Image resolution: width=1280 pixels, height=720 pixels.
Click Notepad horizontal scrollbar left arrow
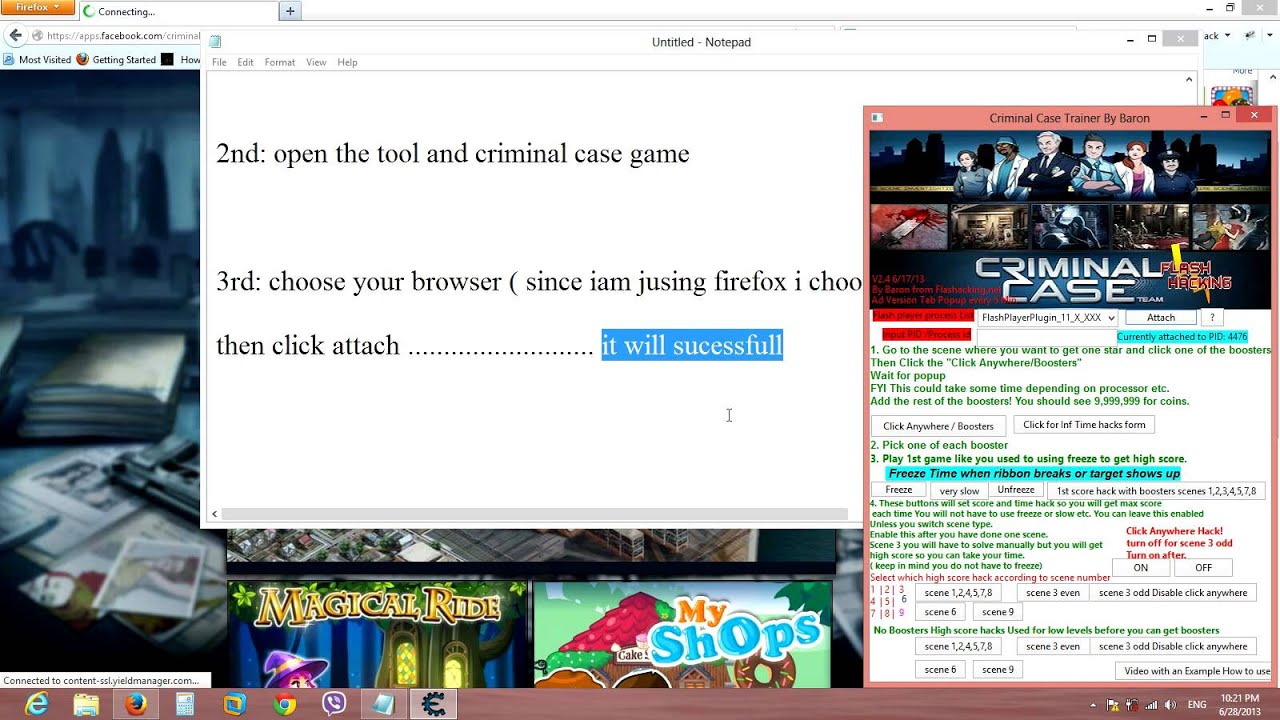[x=214, y=514]
